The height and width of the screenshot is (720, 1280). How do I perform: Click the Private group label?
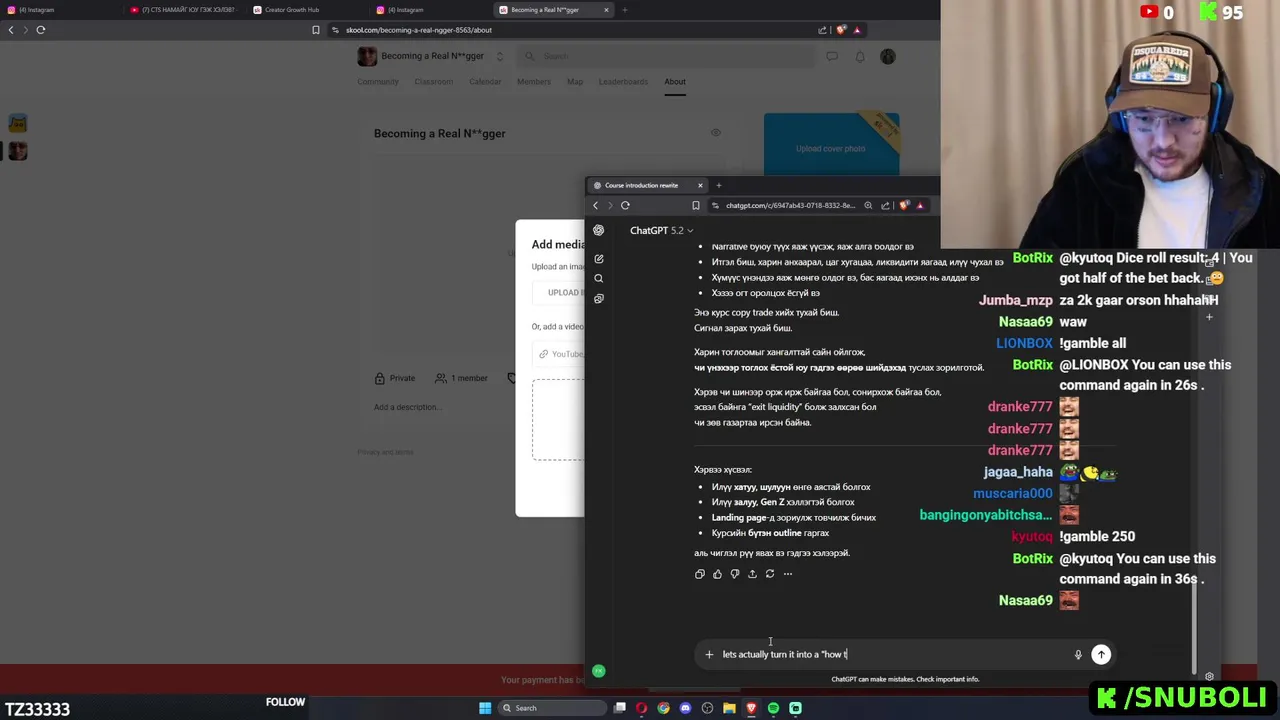point(394,378)
